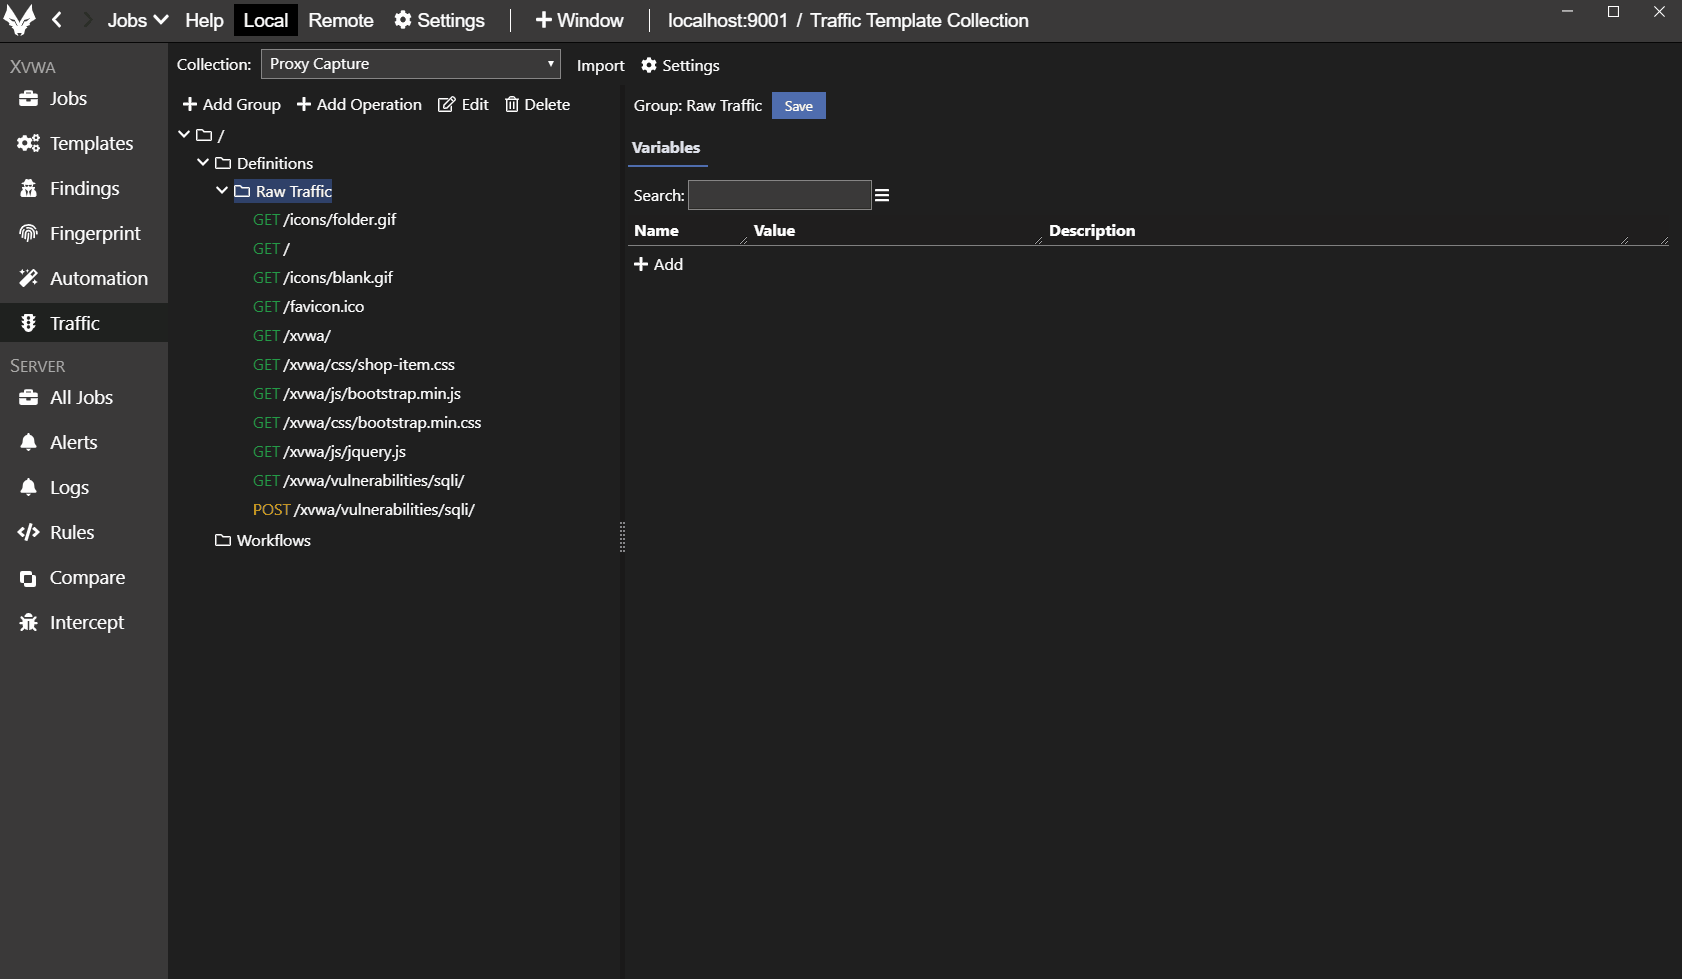Select the Variables tab
This screenshot has width=1682, height=979.
(666, 148)
